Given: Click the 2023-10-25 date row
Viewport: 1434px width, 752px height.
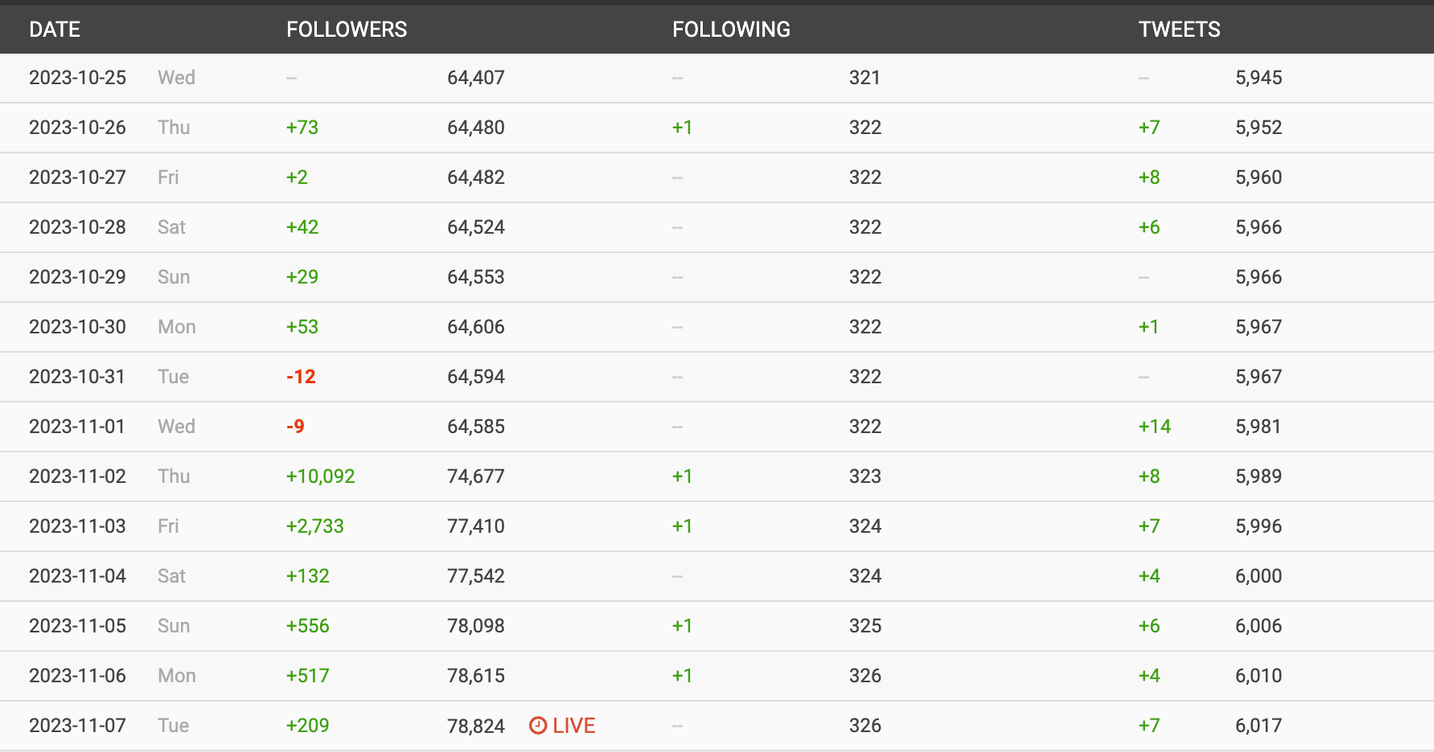Looking at the screenshot, I should click(x=717, y=78).
